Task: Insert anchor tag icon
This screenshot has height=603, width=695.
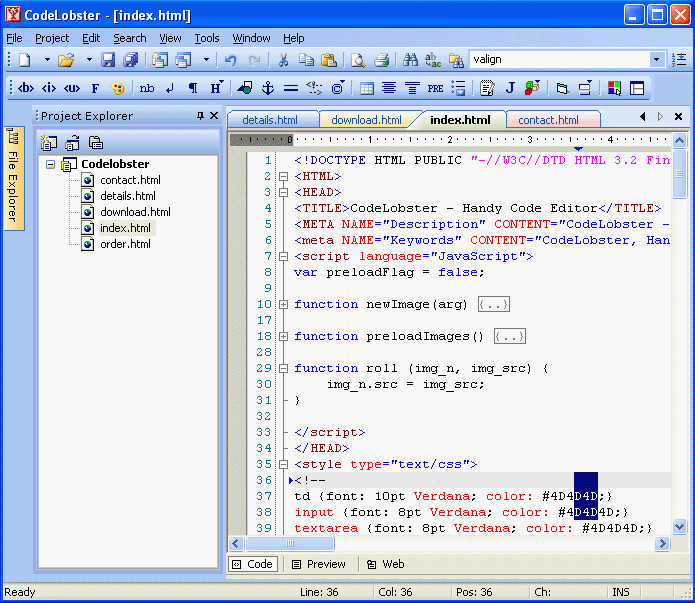Action: 268,88
